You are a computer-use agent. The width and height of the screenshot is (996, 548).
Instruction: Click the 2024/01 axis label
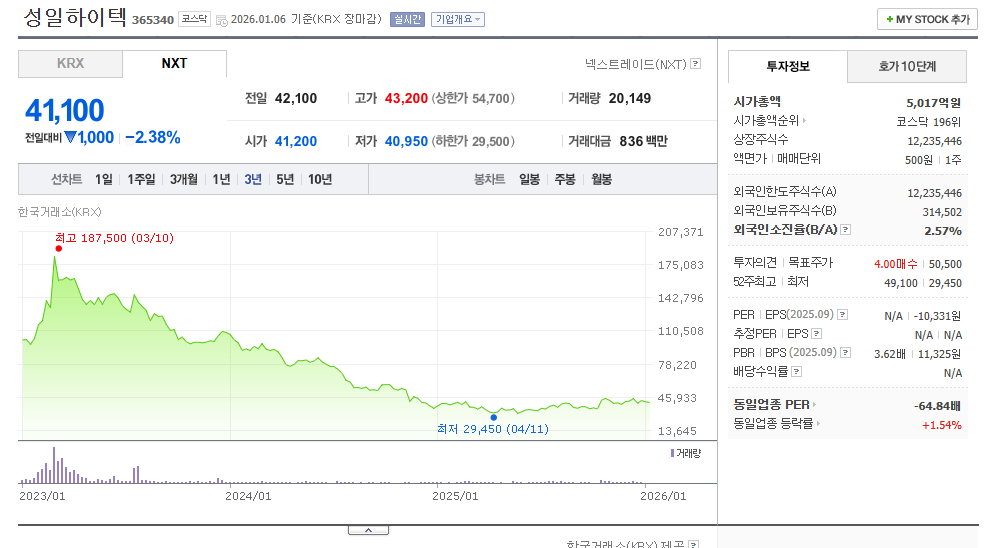pyautogui.click(x=248, y=496)
